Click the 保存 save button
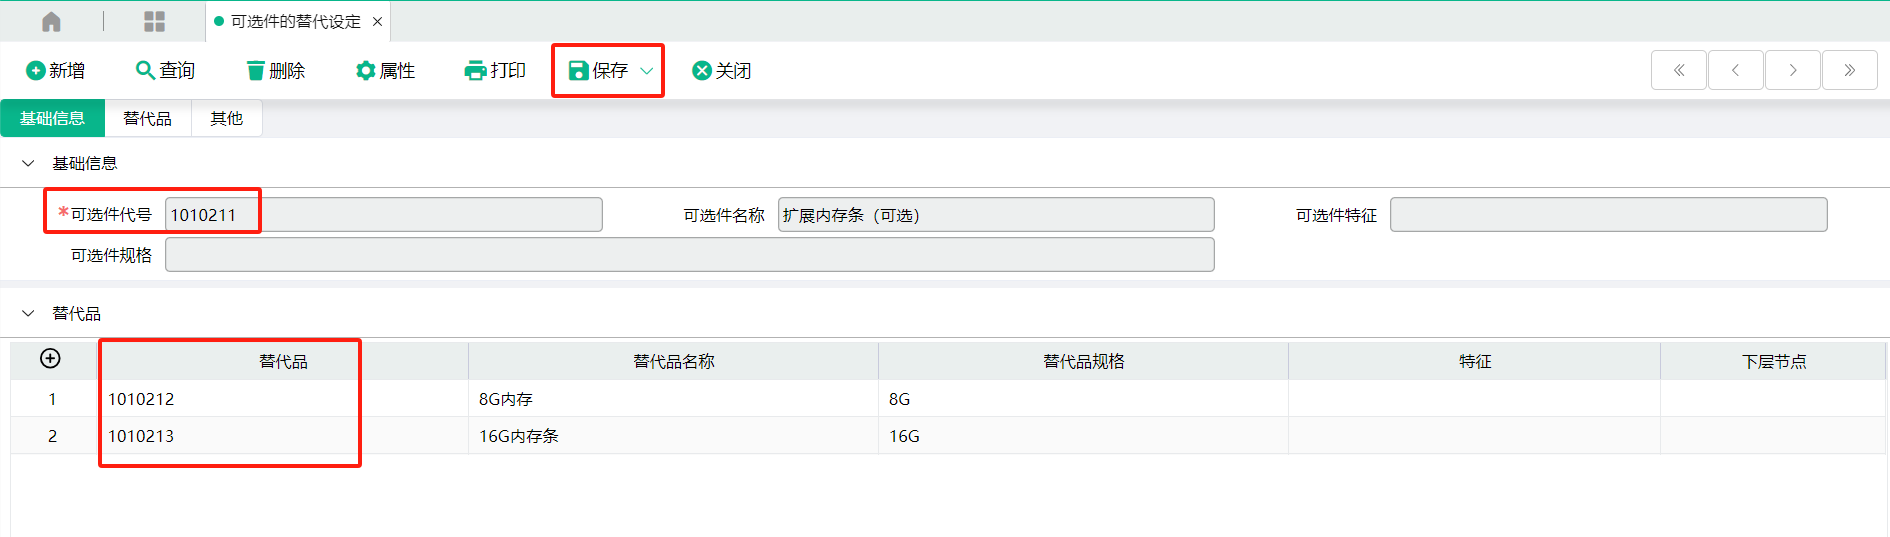Viewport: 1890px width, 537px height. [x=598, y=70]
